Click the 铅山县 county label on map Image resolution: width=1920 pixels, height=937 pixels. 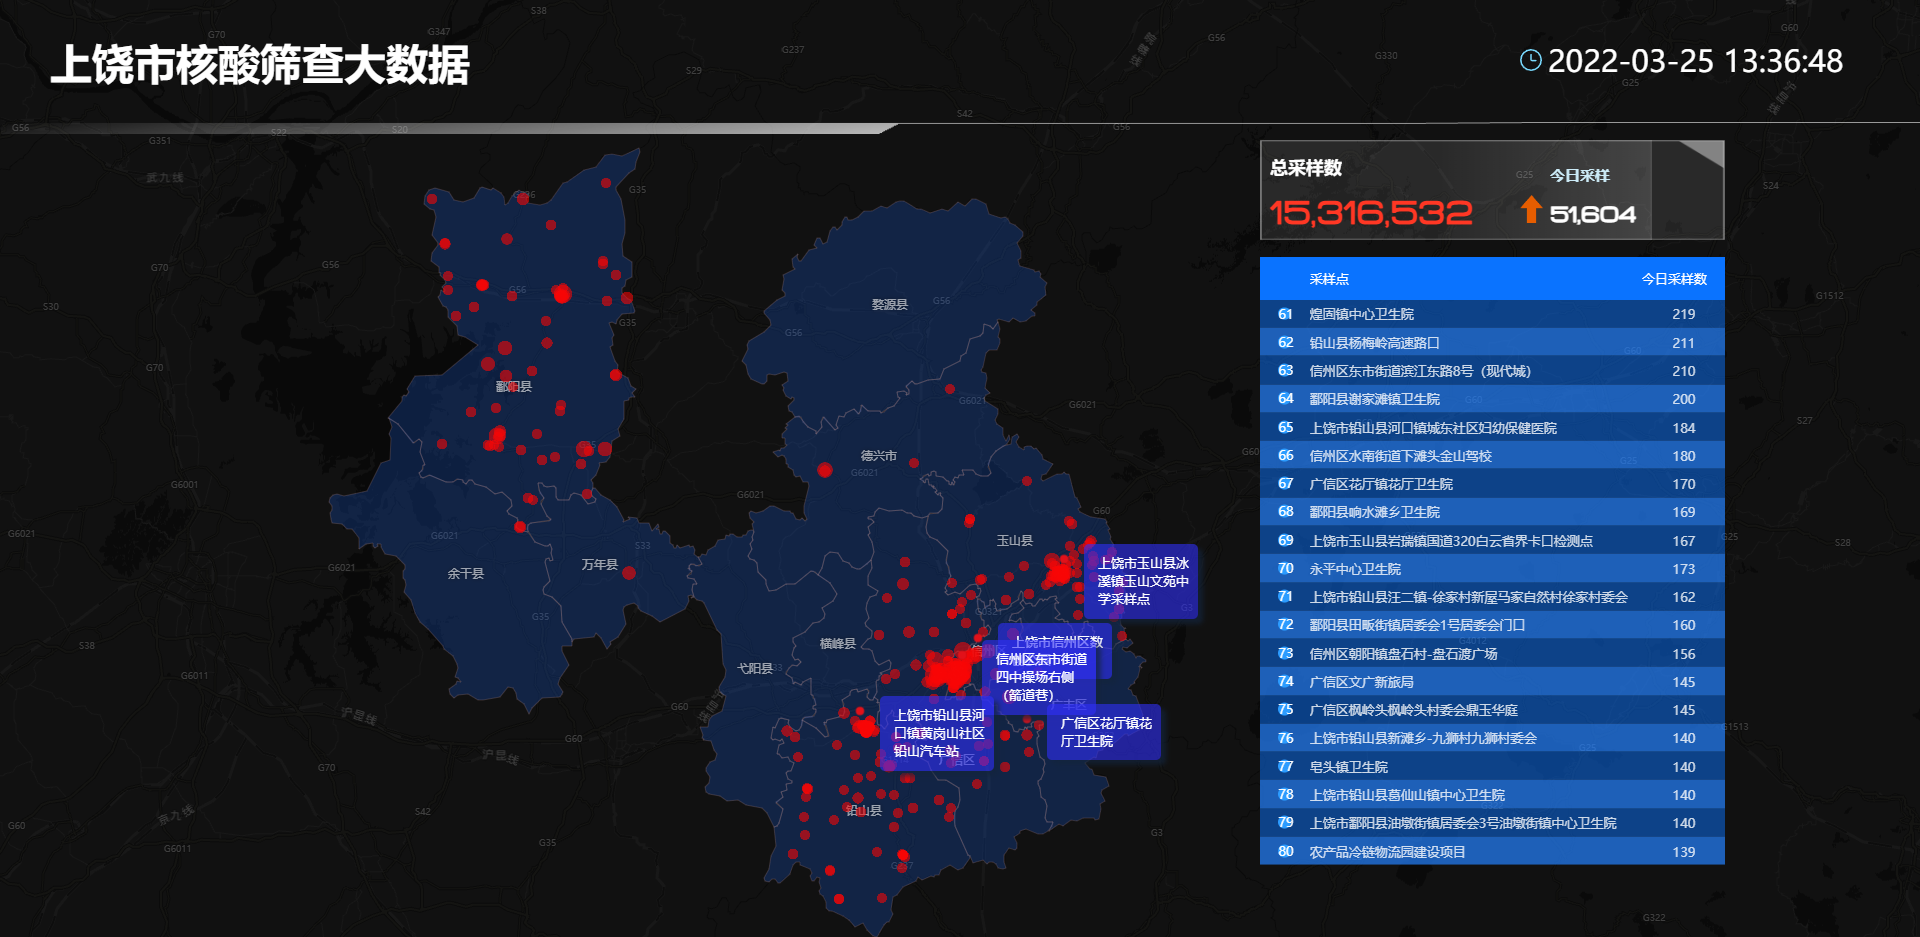click(x=864, y=810)
